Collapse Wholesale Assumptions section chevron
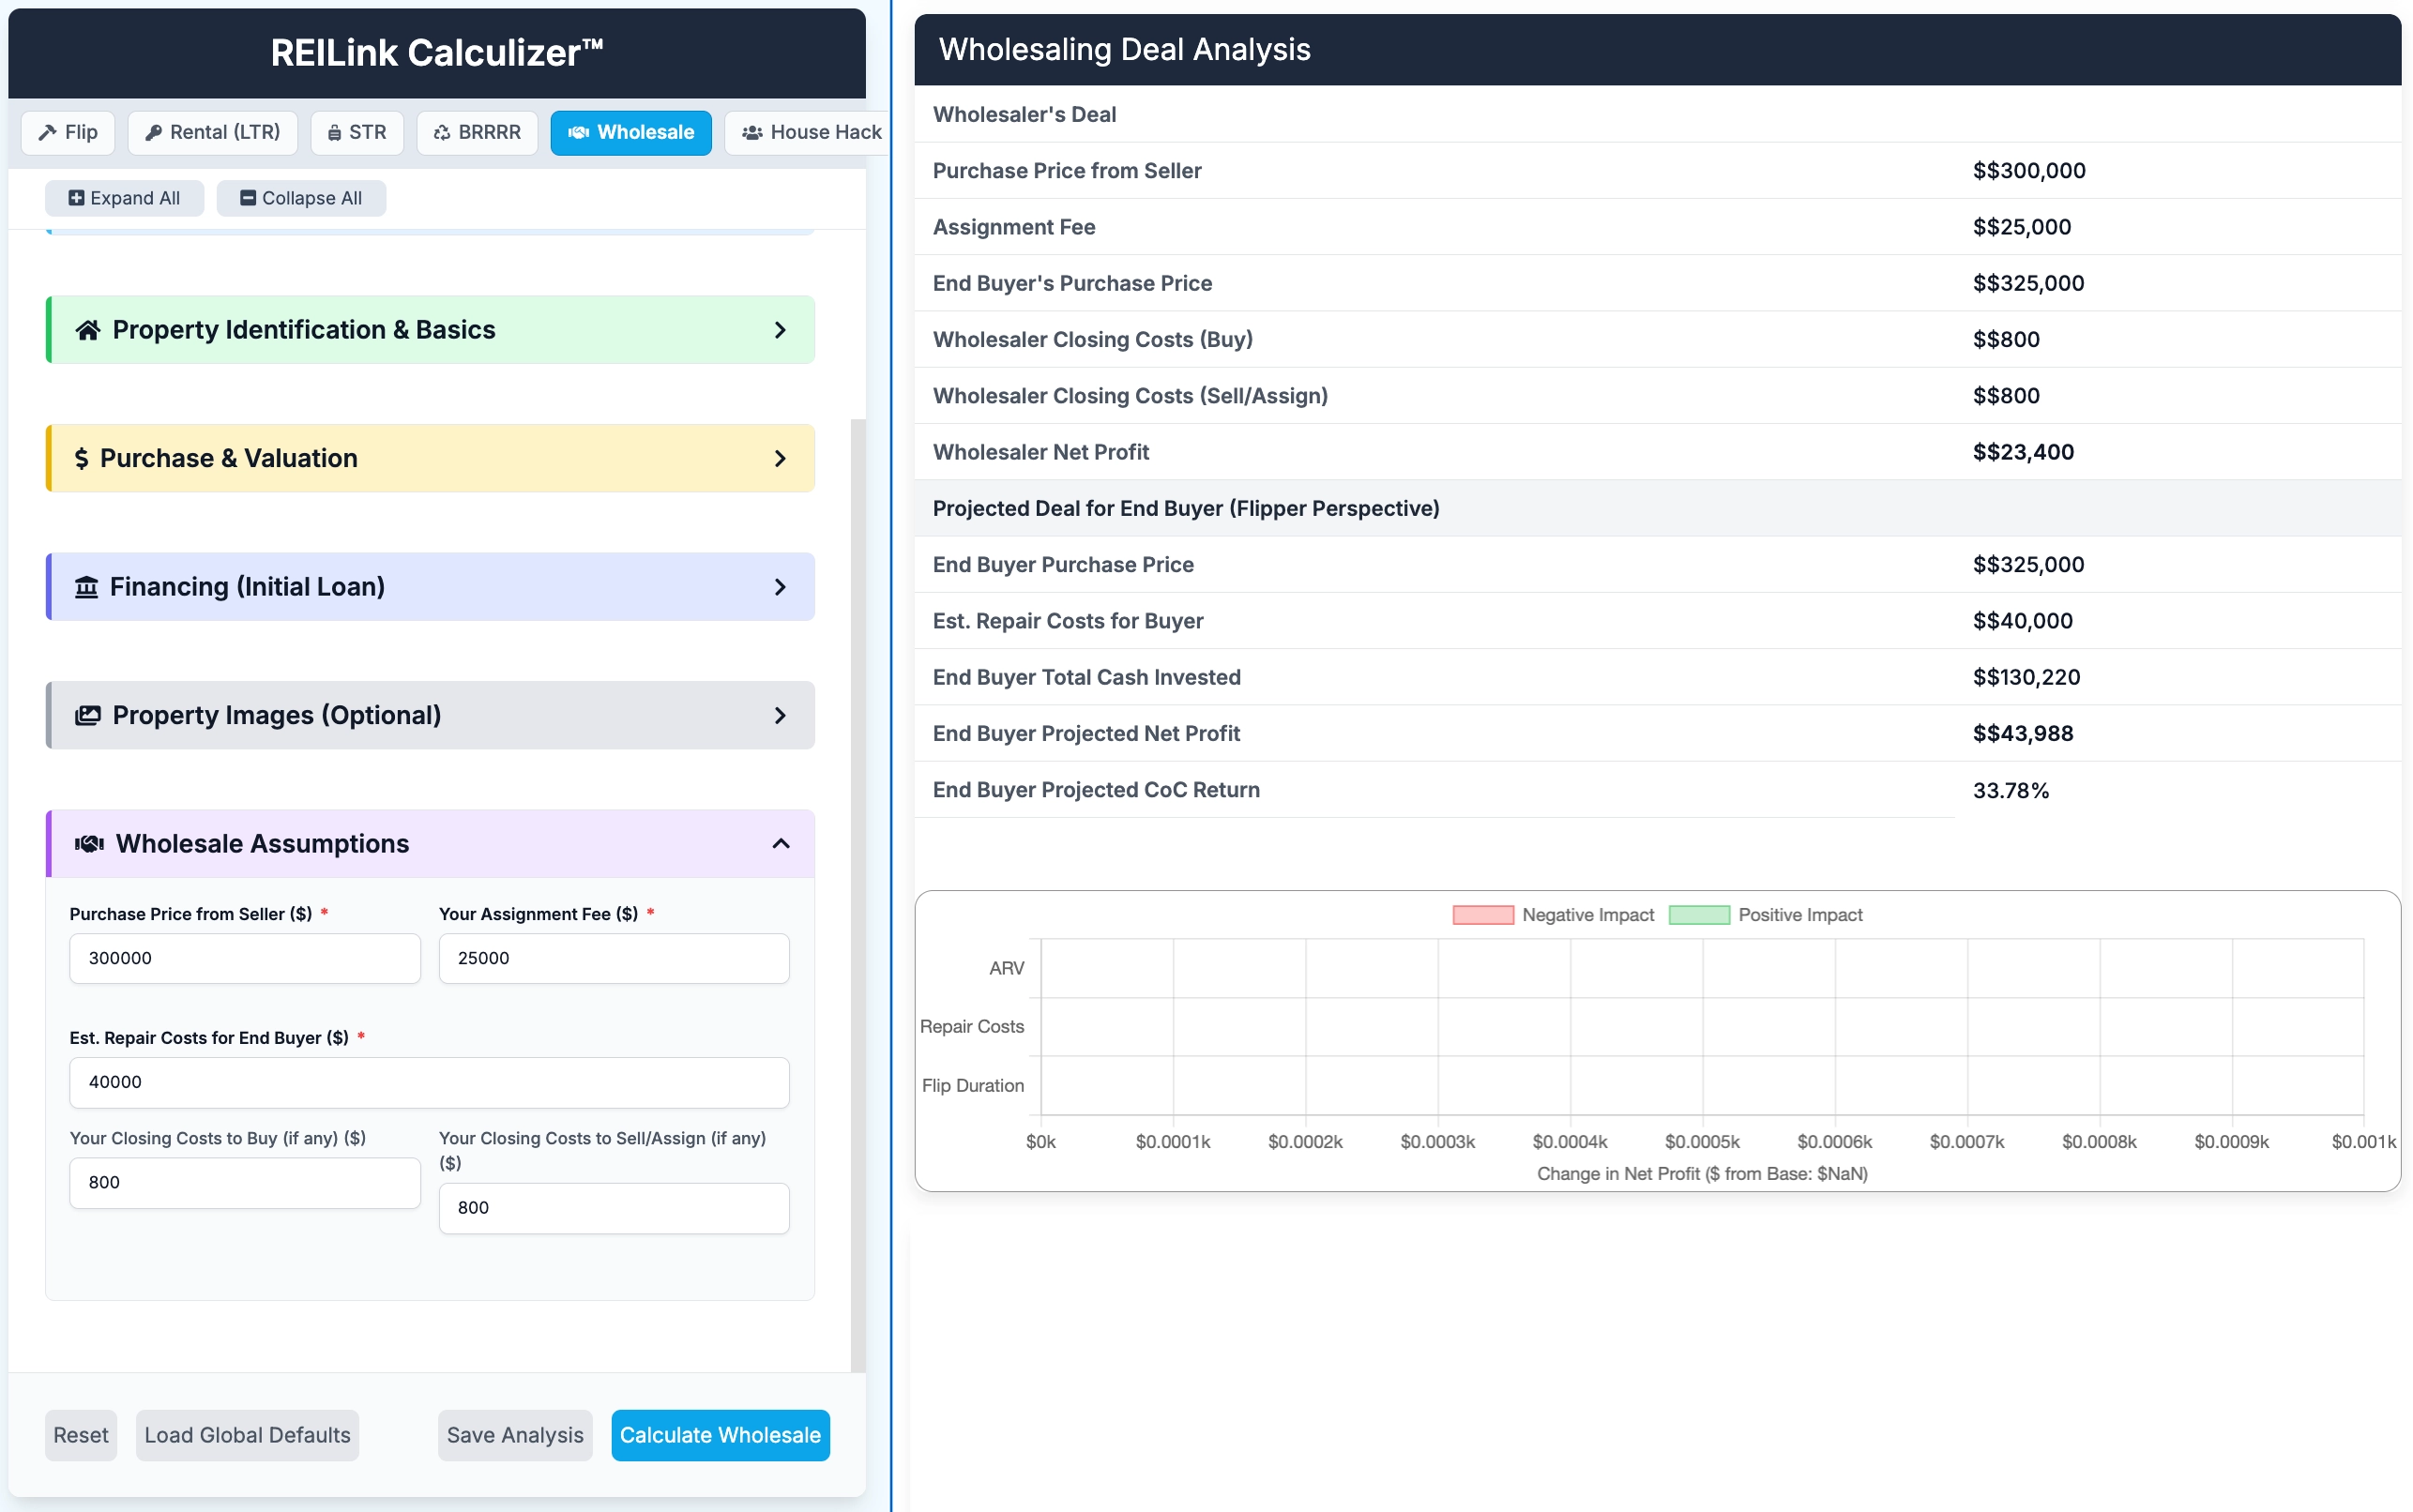Image resolution: width=2413 pixels, height=1512 pixels. (x=780, y=844)
